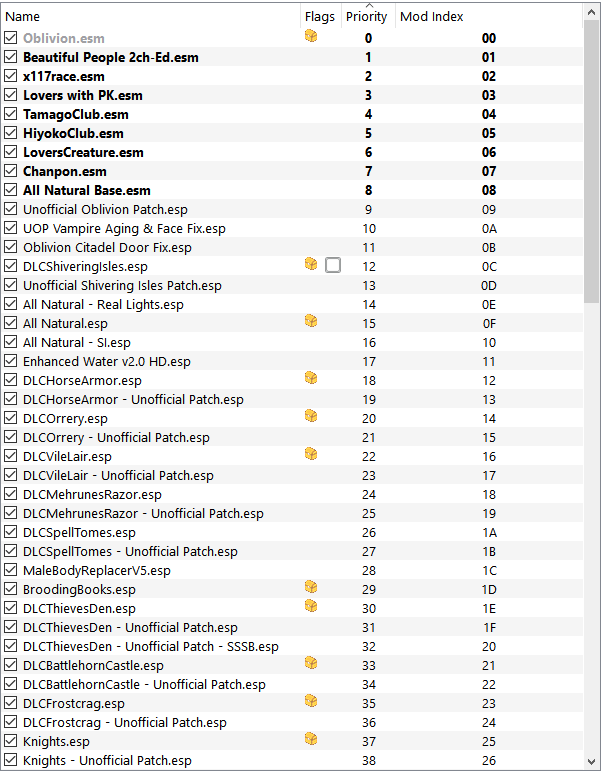Image resolution: width=604 pixels, height=773 pixels.
Task: Sort plugins by the Name header
Action: (151, 17)
